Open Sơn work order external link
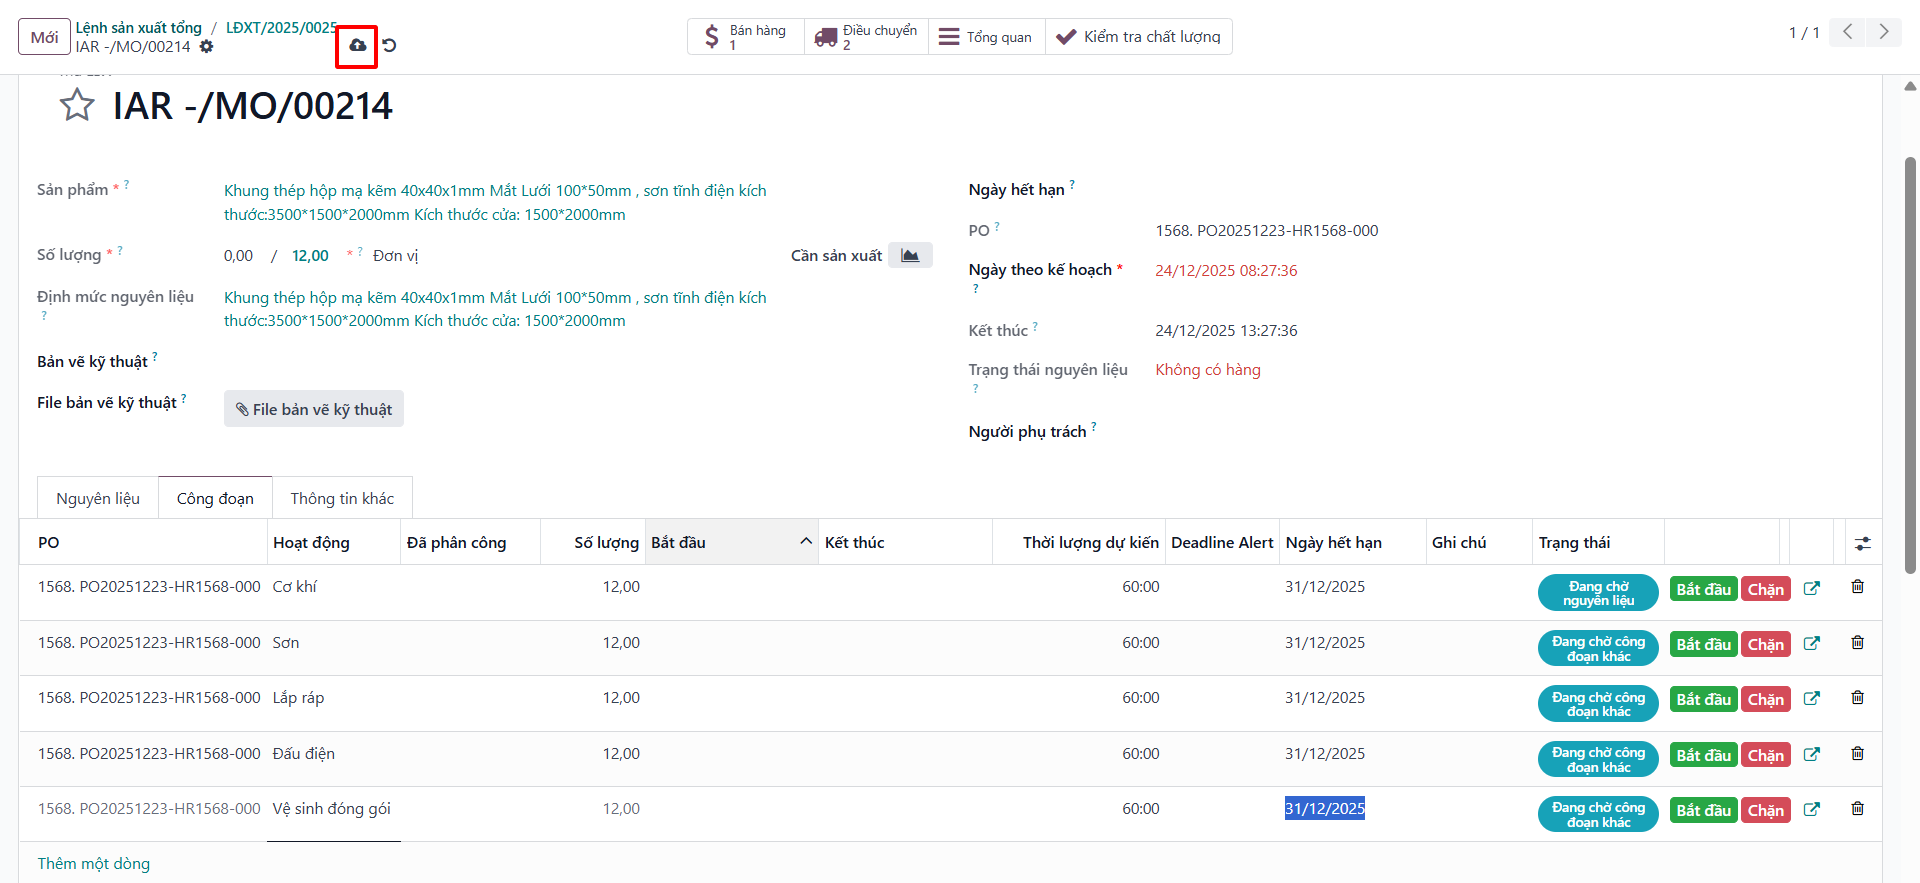This screenshot has height=883, width=1920. 1811,643
